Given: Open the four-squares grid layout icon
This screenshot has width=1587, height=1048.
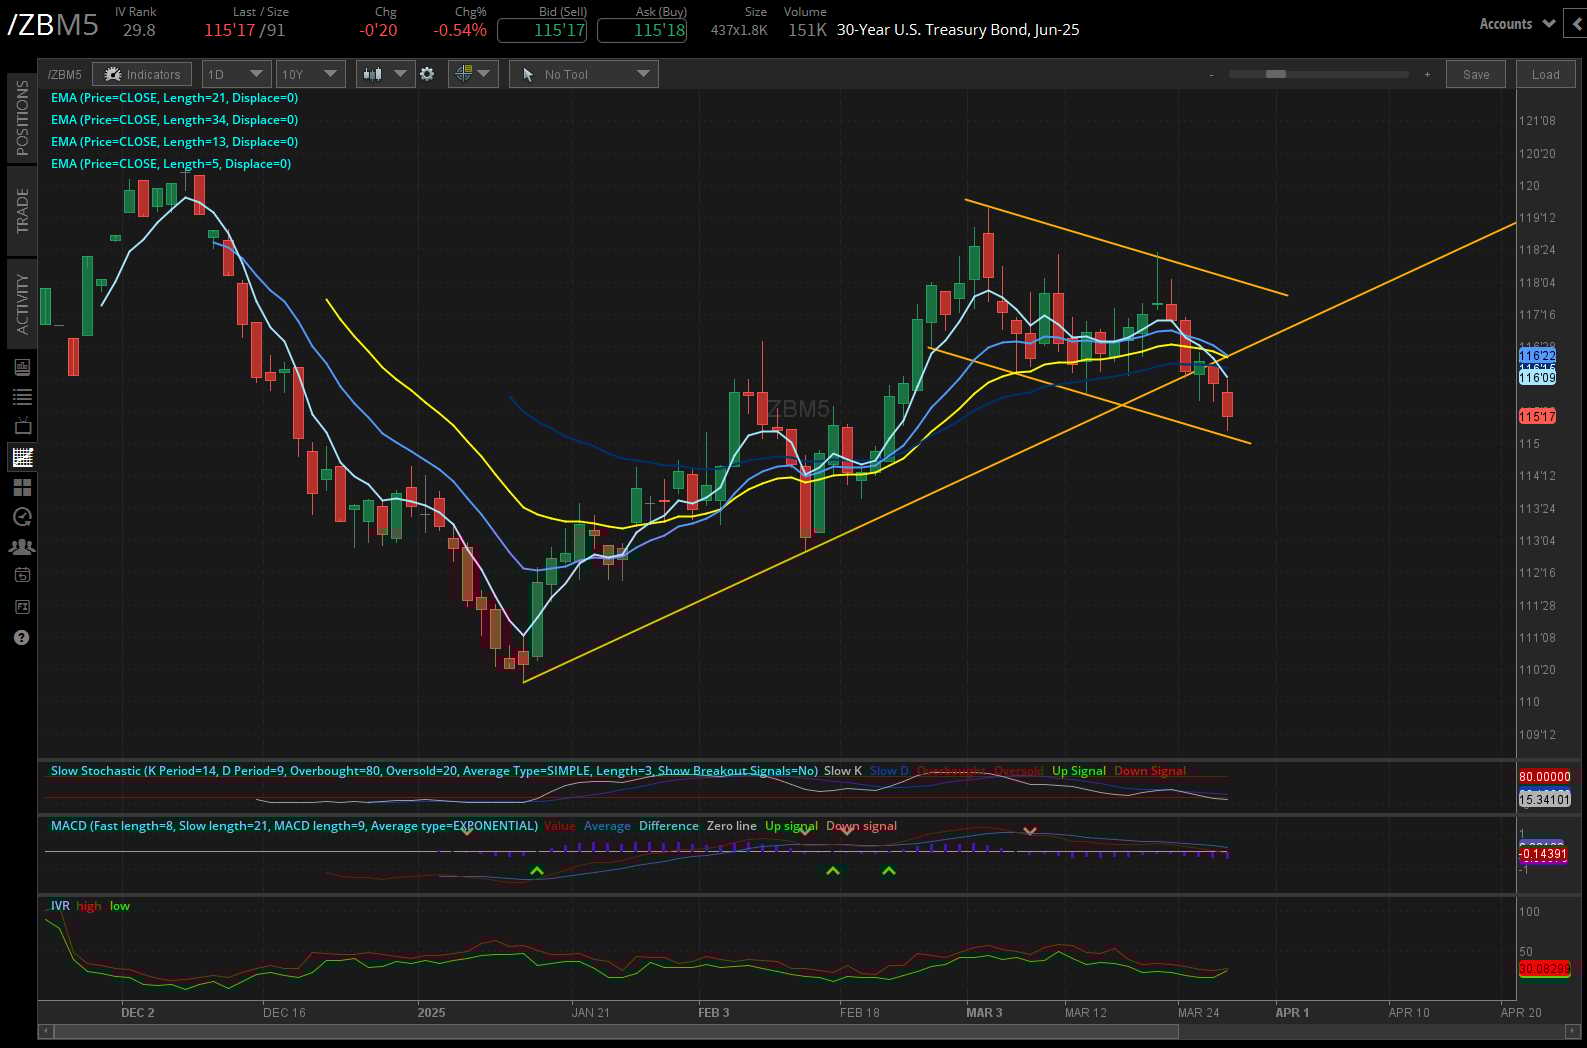Looking at the screenshot, I should click(21, 487).
